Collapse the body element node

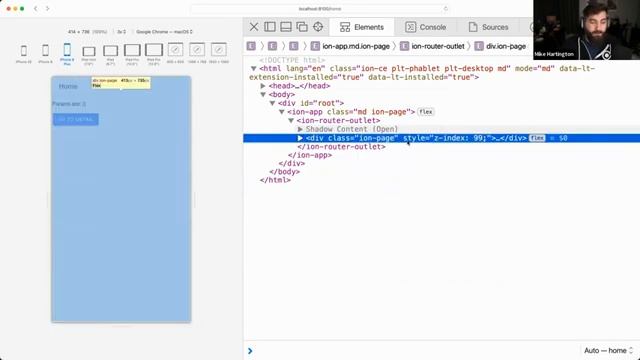(263, 94)
